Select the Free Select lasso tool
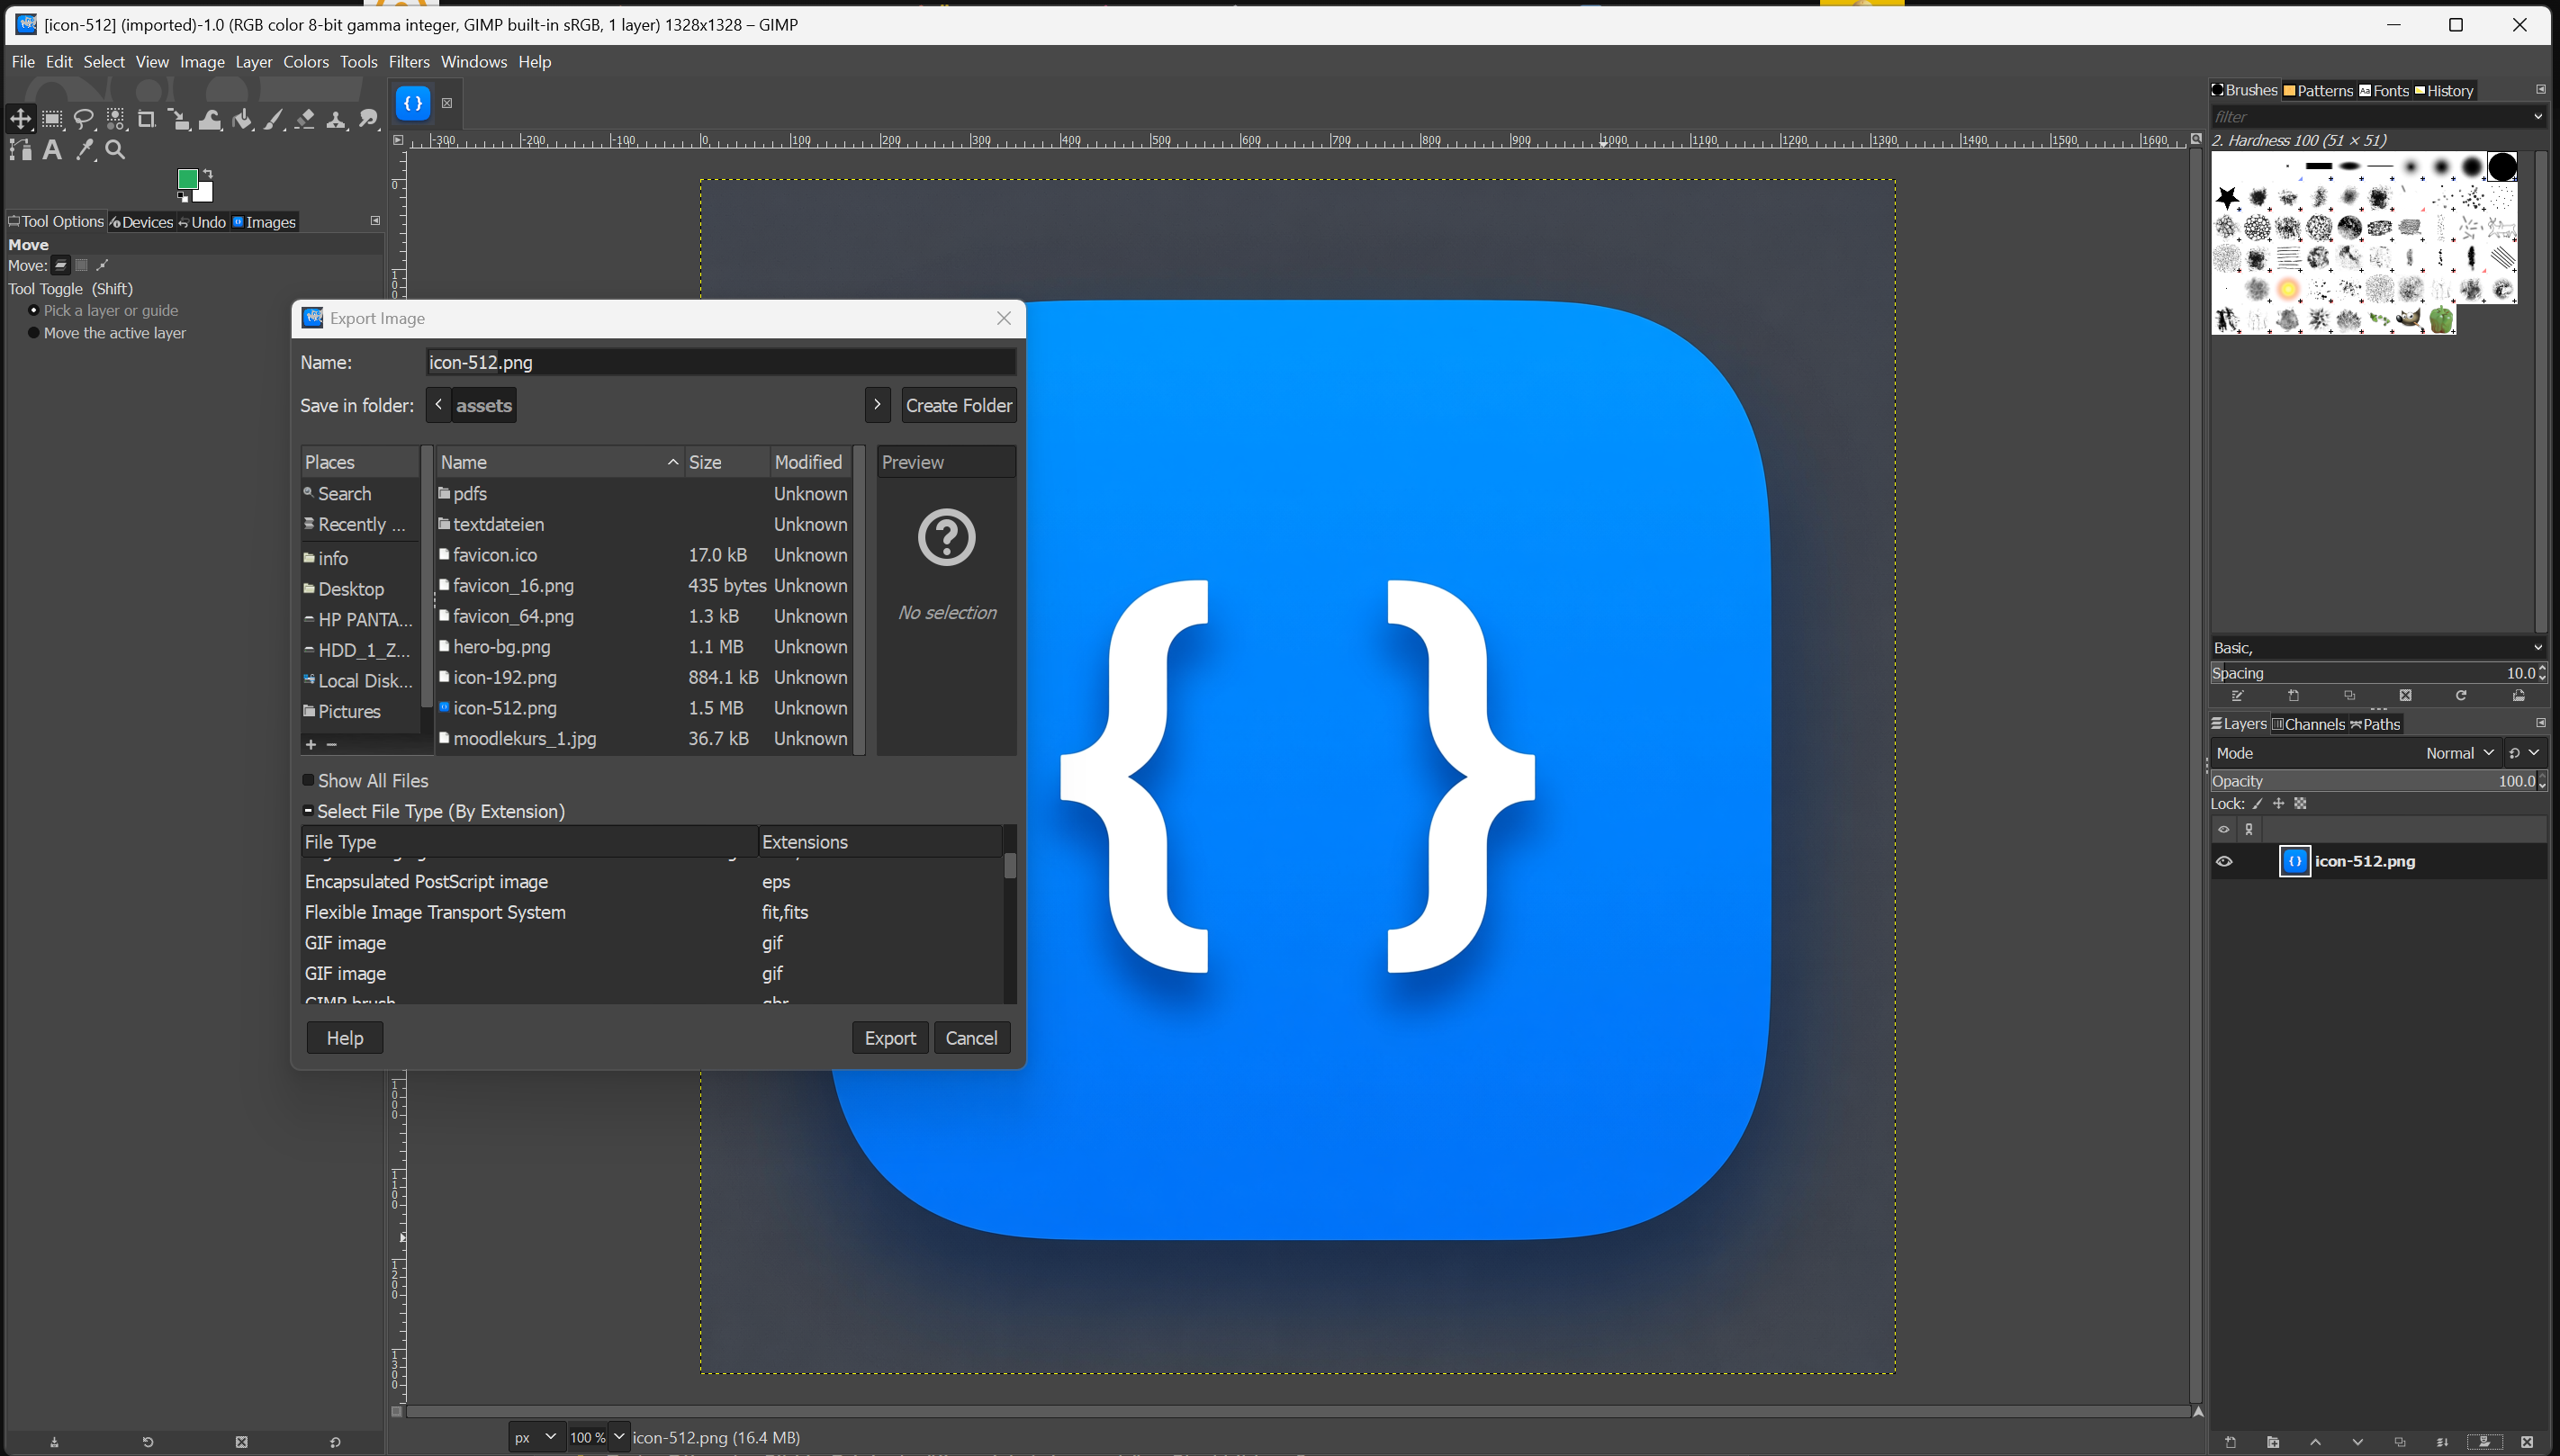The image size is (2560, 1456). [84, 118]
